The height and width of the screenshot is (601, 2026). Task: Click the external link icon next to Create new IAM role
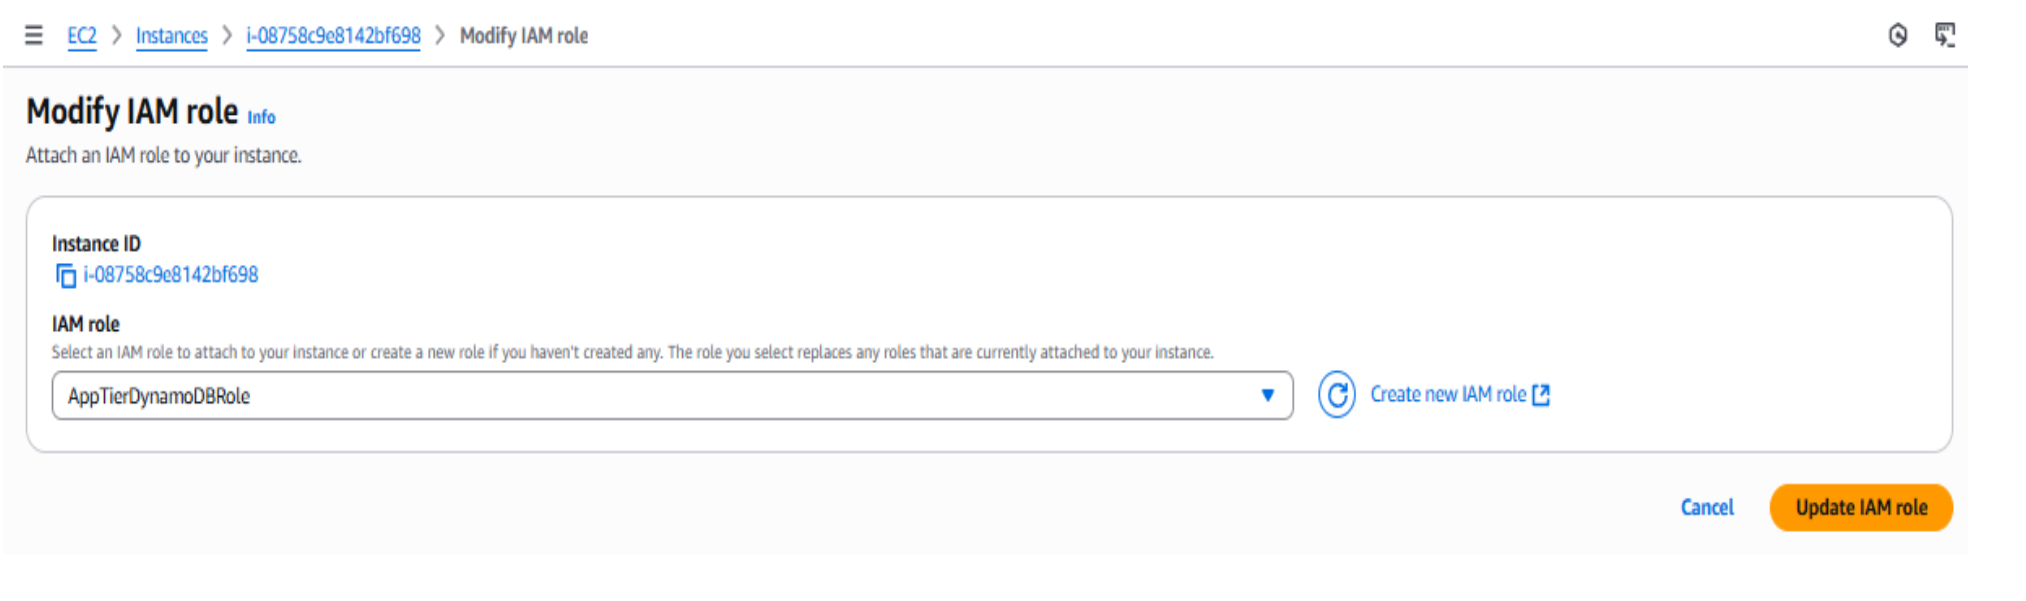1540,395
